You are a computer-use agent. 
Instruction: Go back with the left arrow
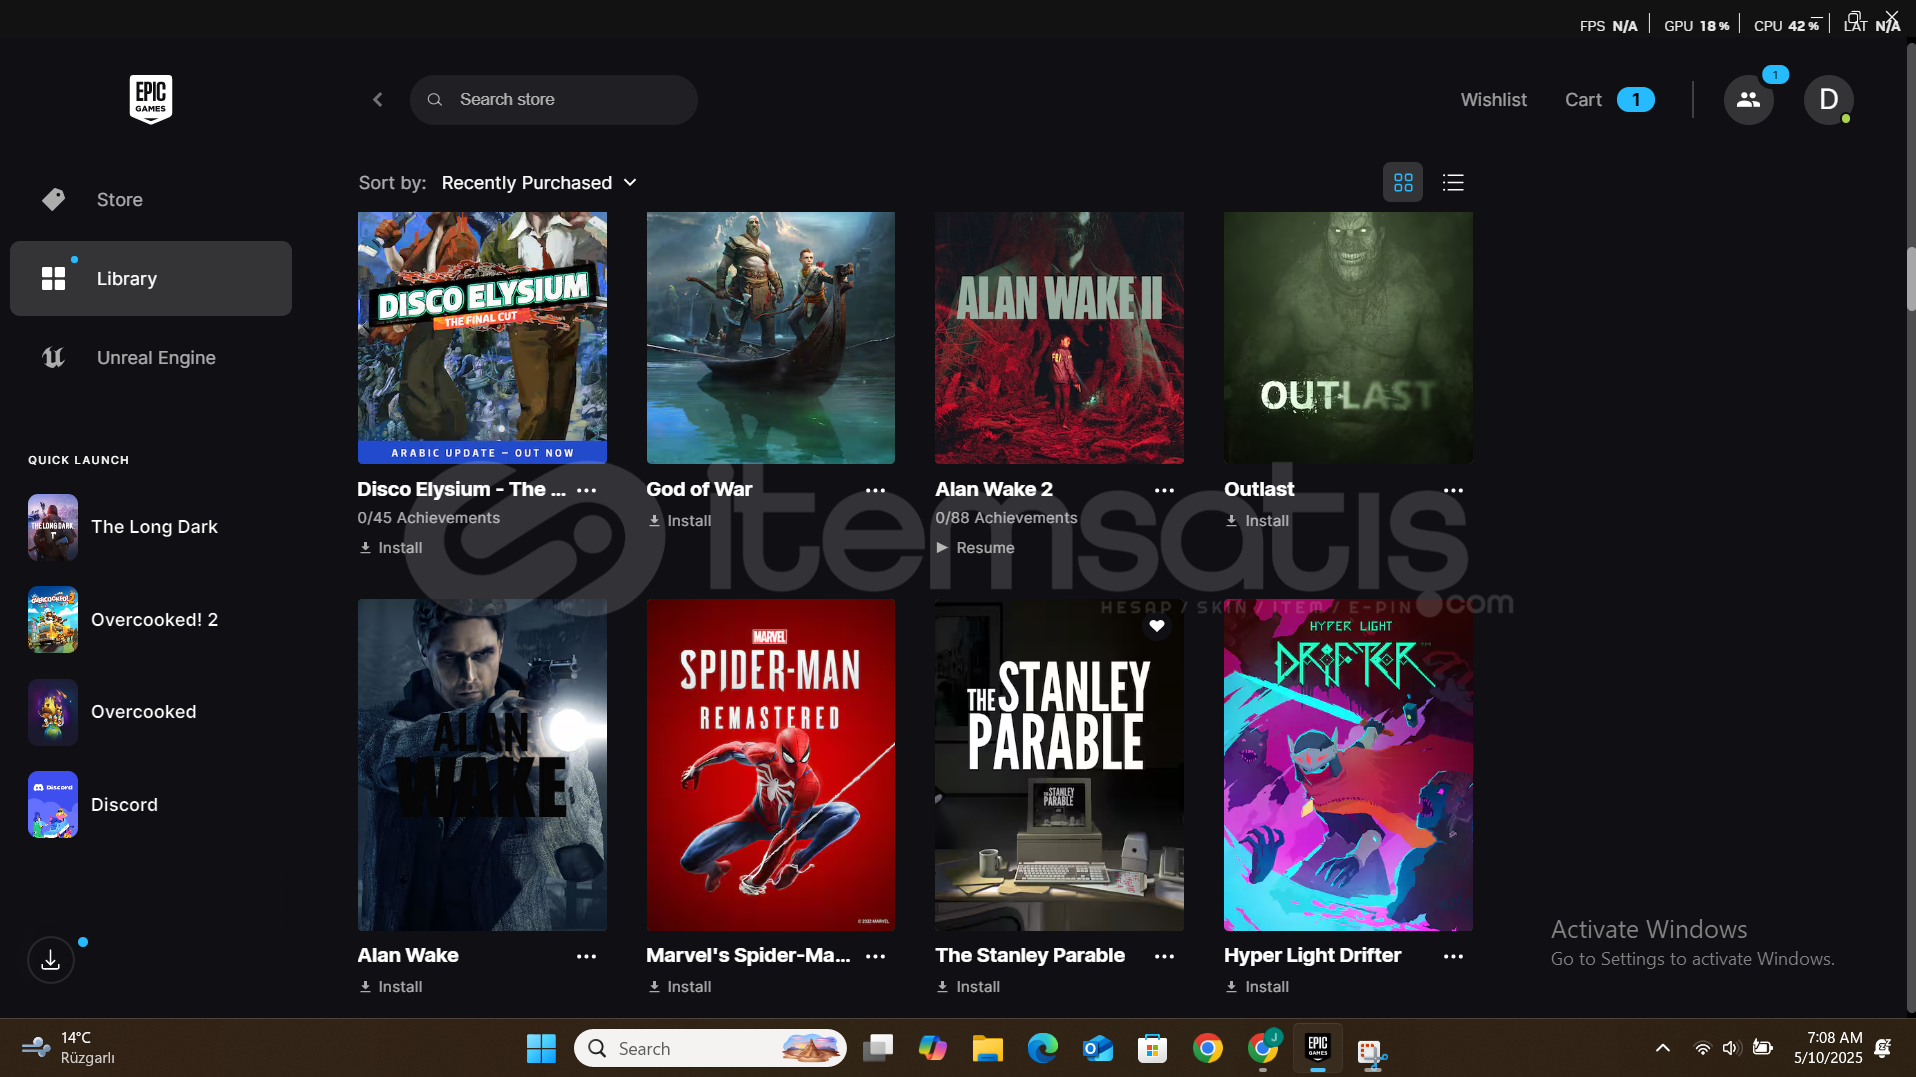pyautogui.click(x=378, y=99)
